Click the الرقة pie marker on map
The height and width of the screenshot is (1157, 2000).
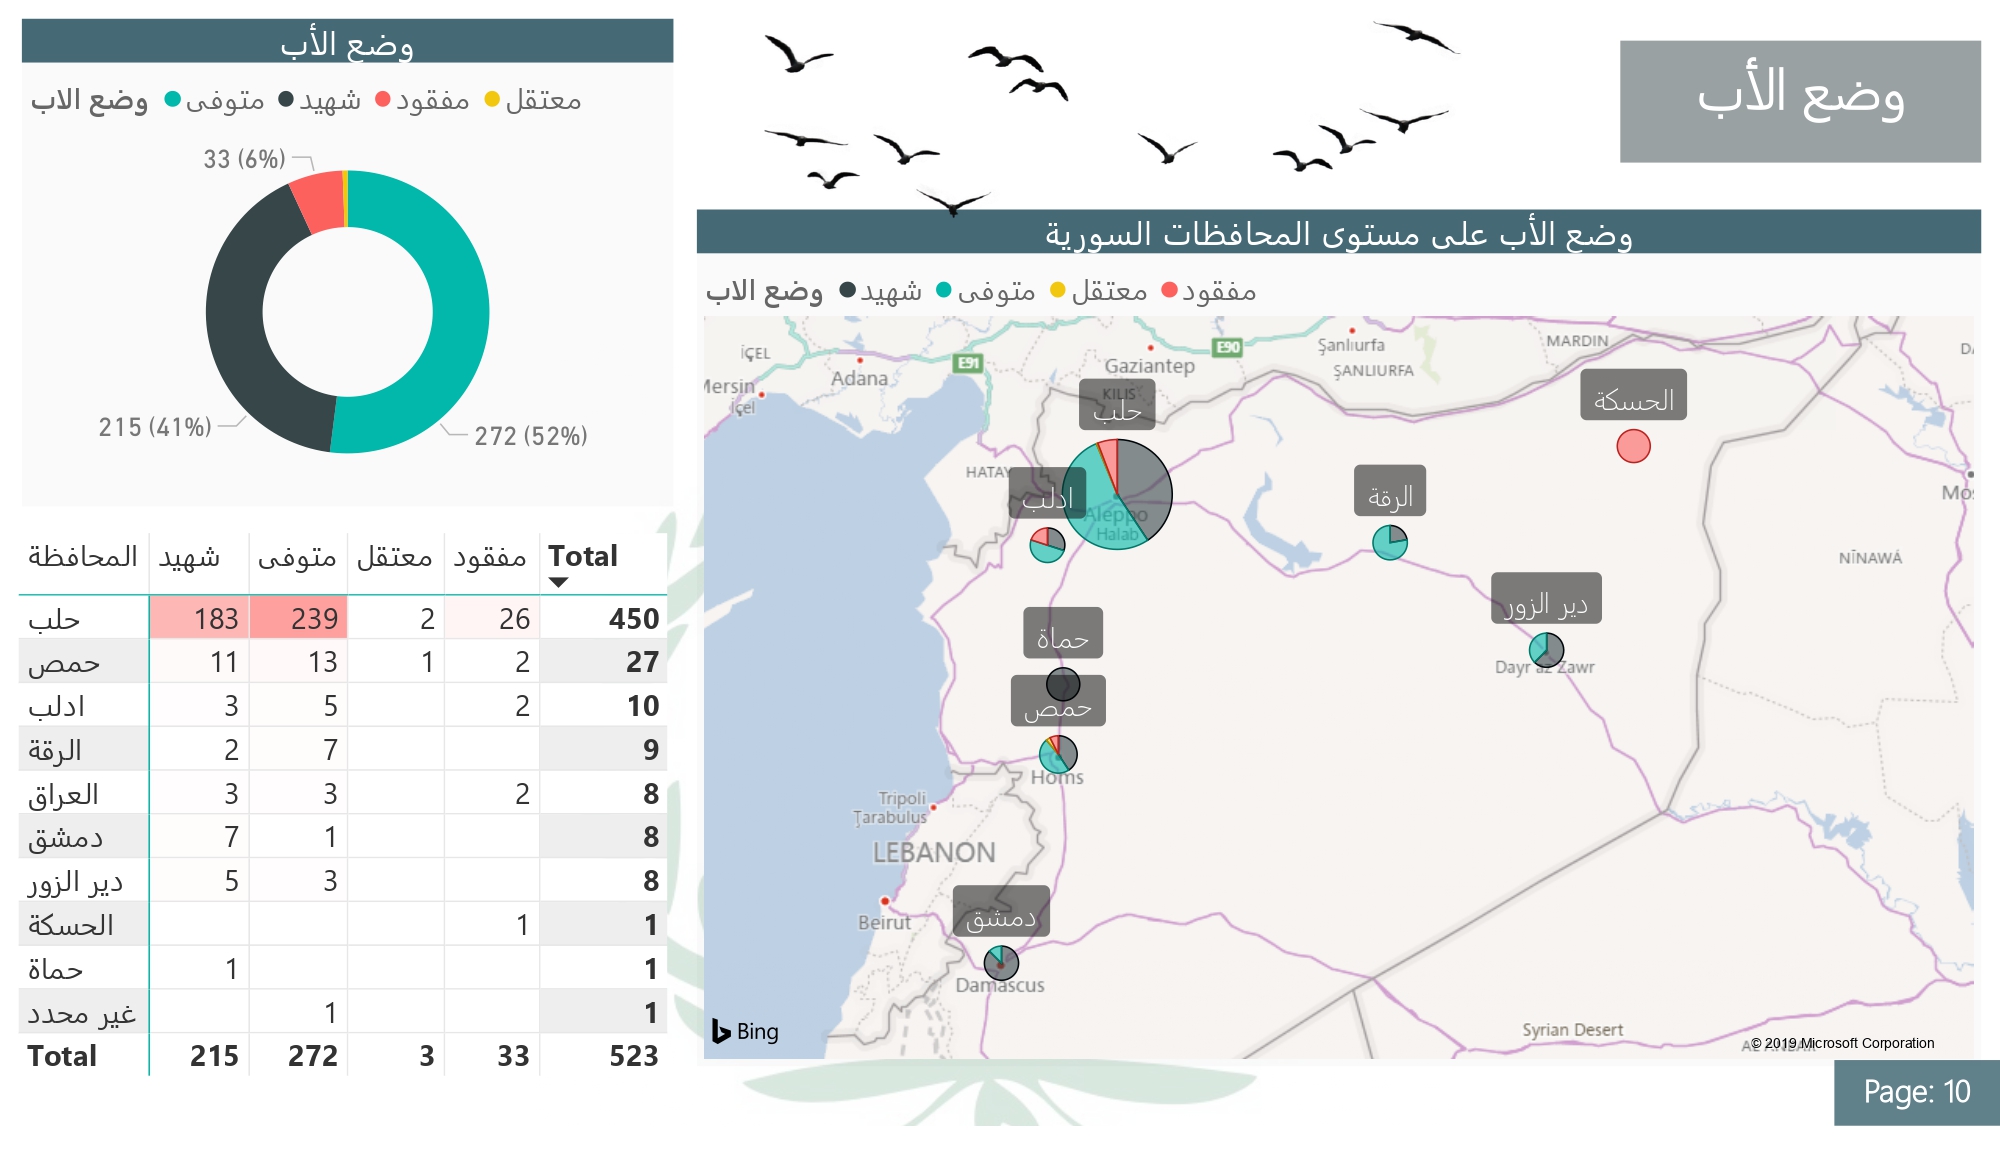(x=1389, y=542)
